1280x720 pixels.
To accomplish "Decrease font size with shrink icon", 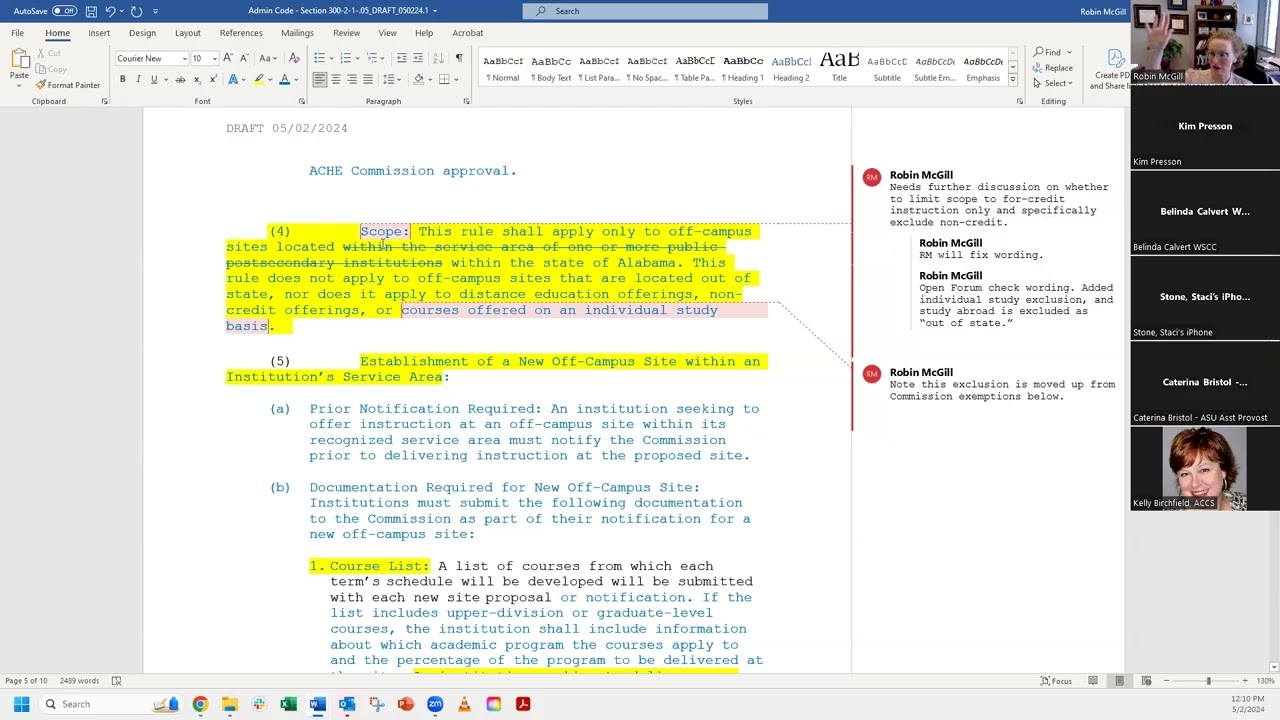I will [243, 58].
